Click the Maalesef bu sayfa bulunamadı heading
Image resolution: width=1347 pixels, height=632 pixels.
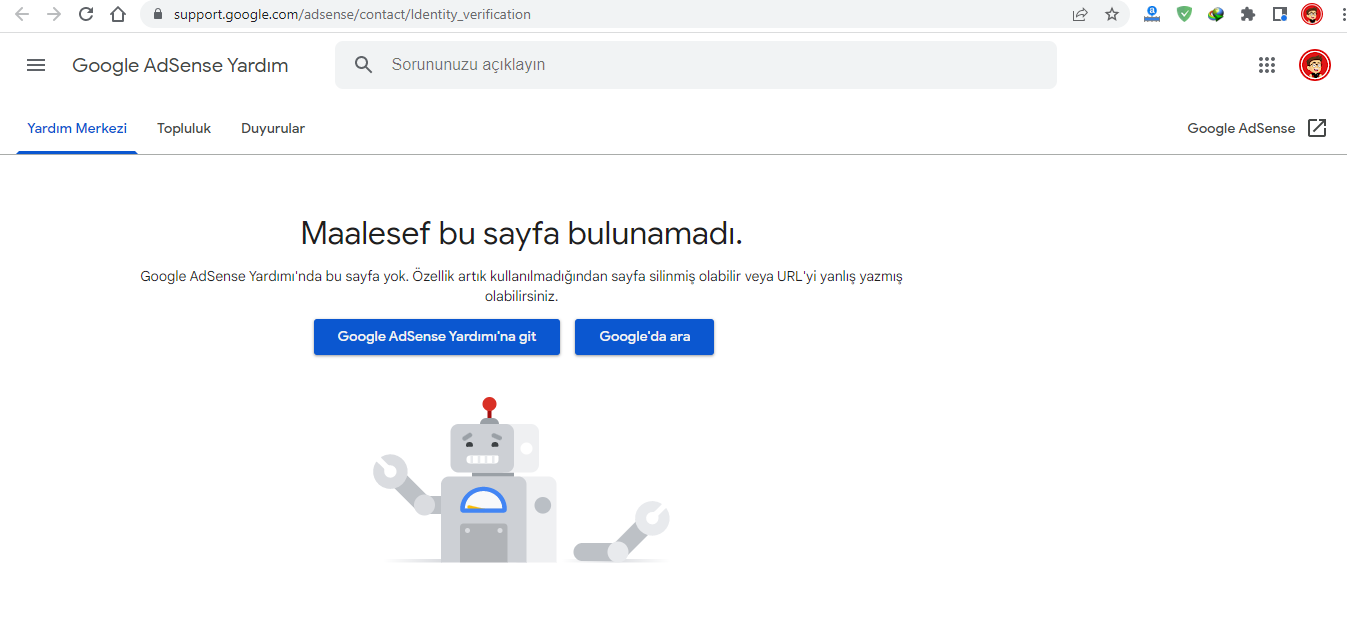pos(521,234)
